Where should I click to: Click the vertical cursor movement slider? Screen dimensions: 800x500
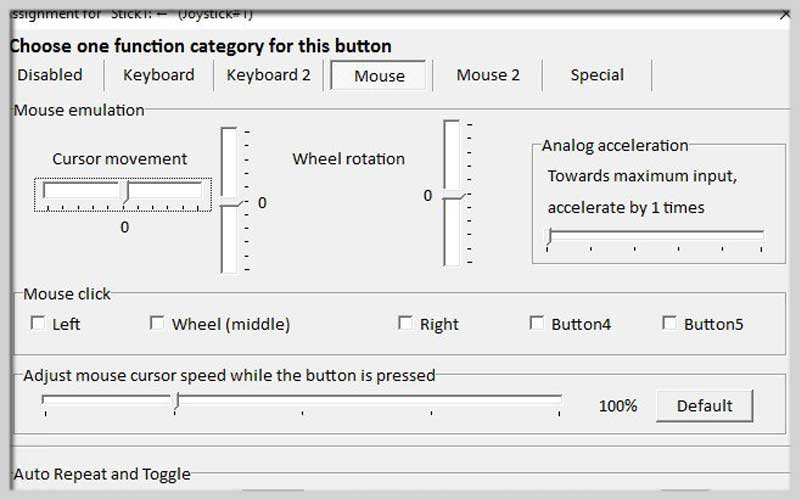click(230, 201)
